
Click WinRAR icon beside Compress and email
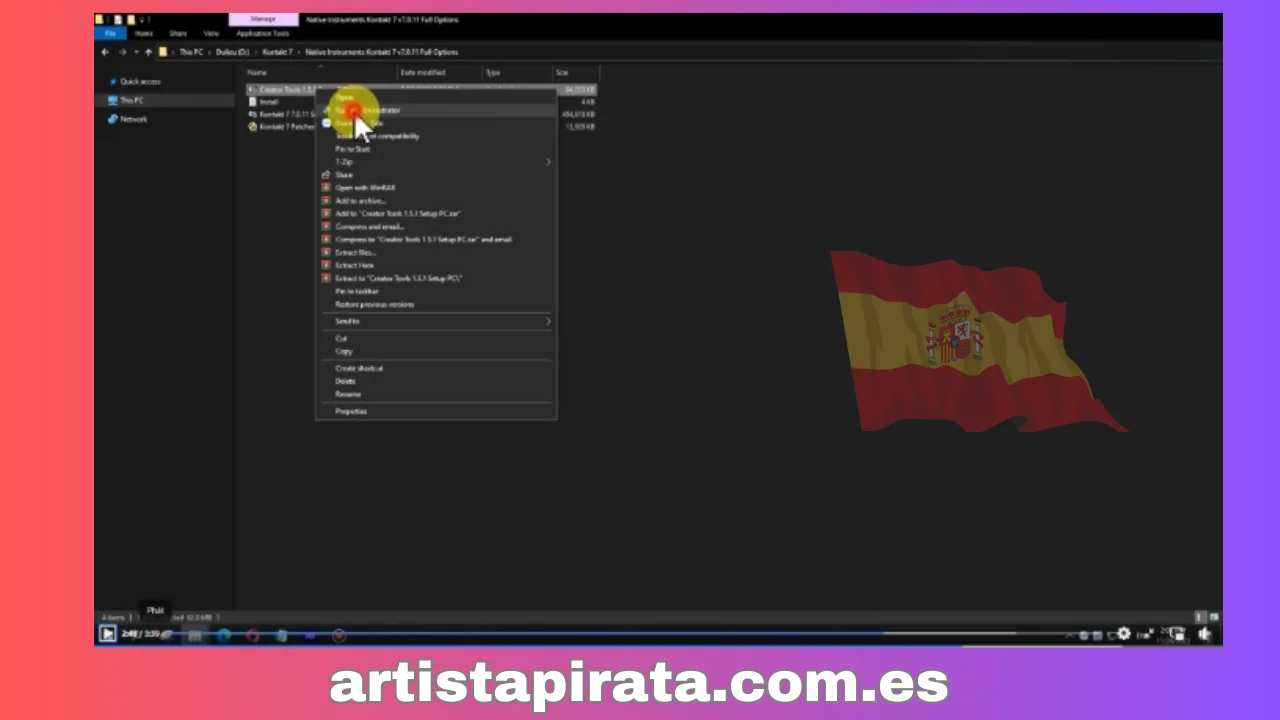(x=326, y=226)
